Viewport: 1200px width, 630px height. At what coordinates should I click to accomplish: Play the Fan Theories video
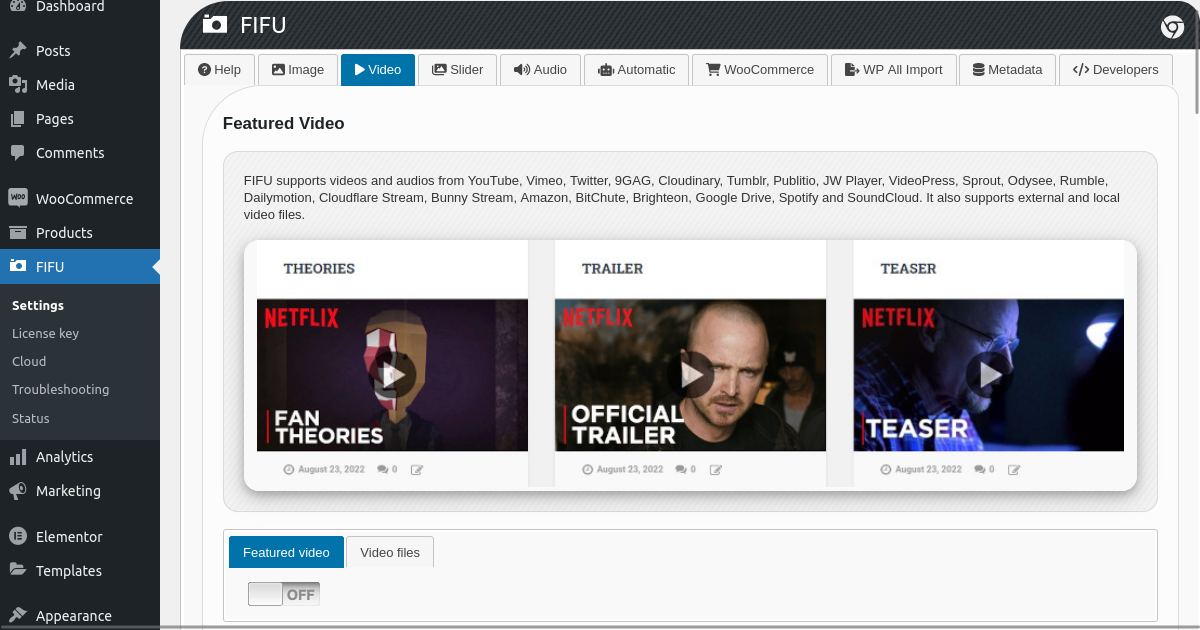(x=392, y=375)
